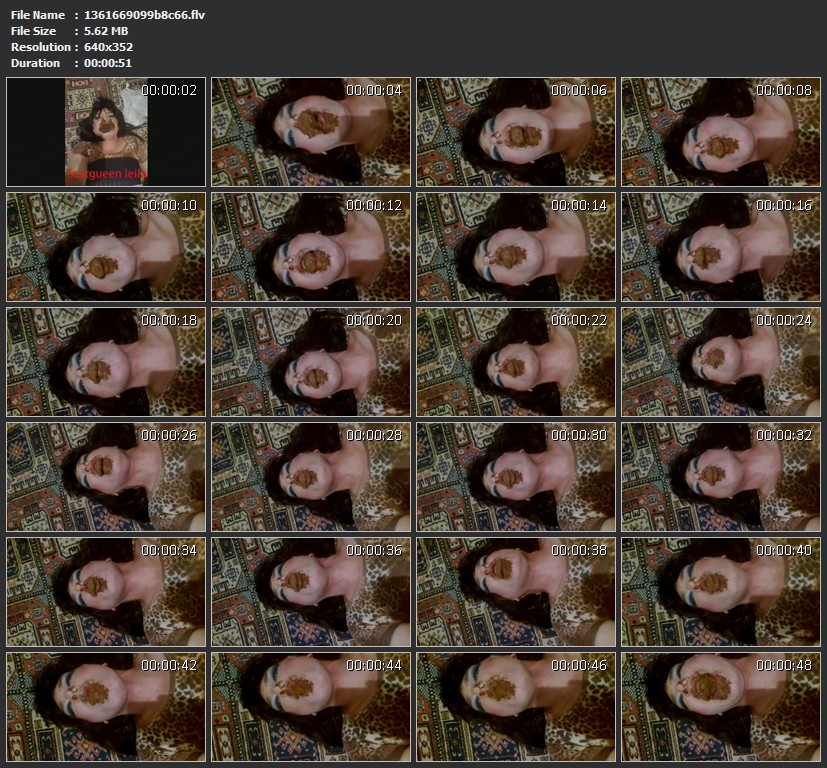Viewport: 827px width, 768px height.
Task: Click the thumbnail at 00:00:08
Action: (720, 132)
